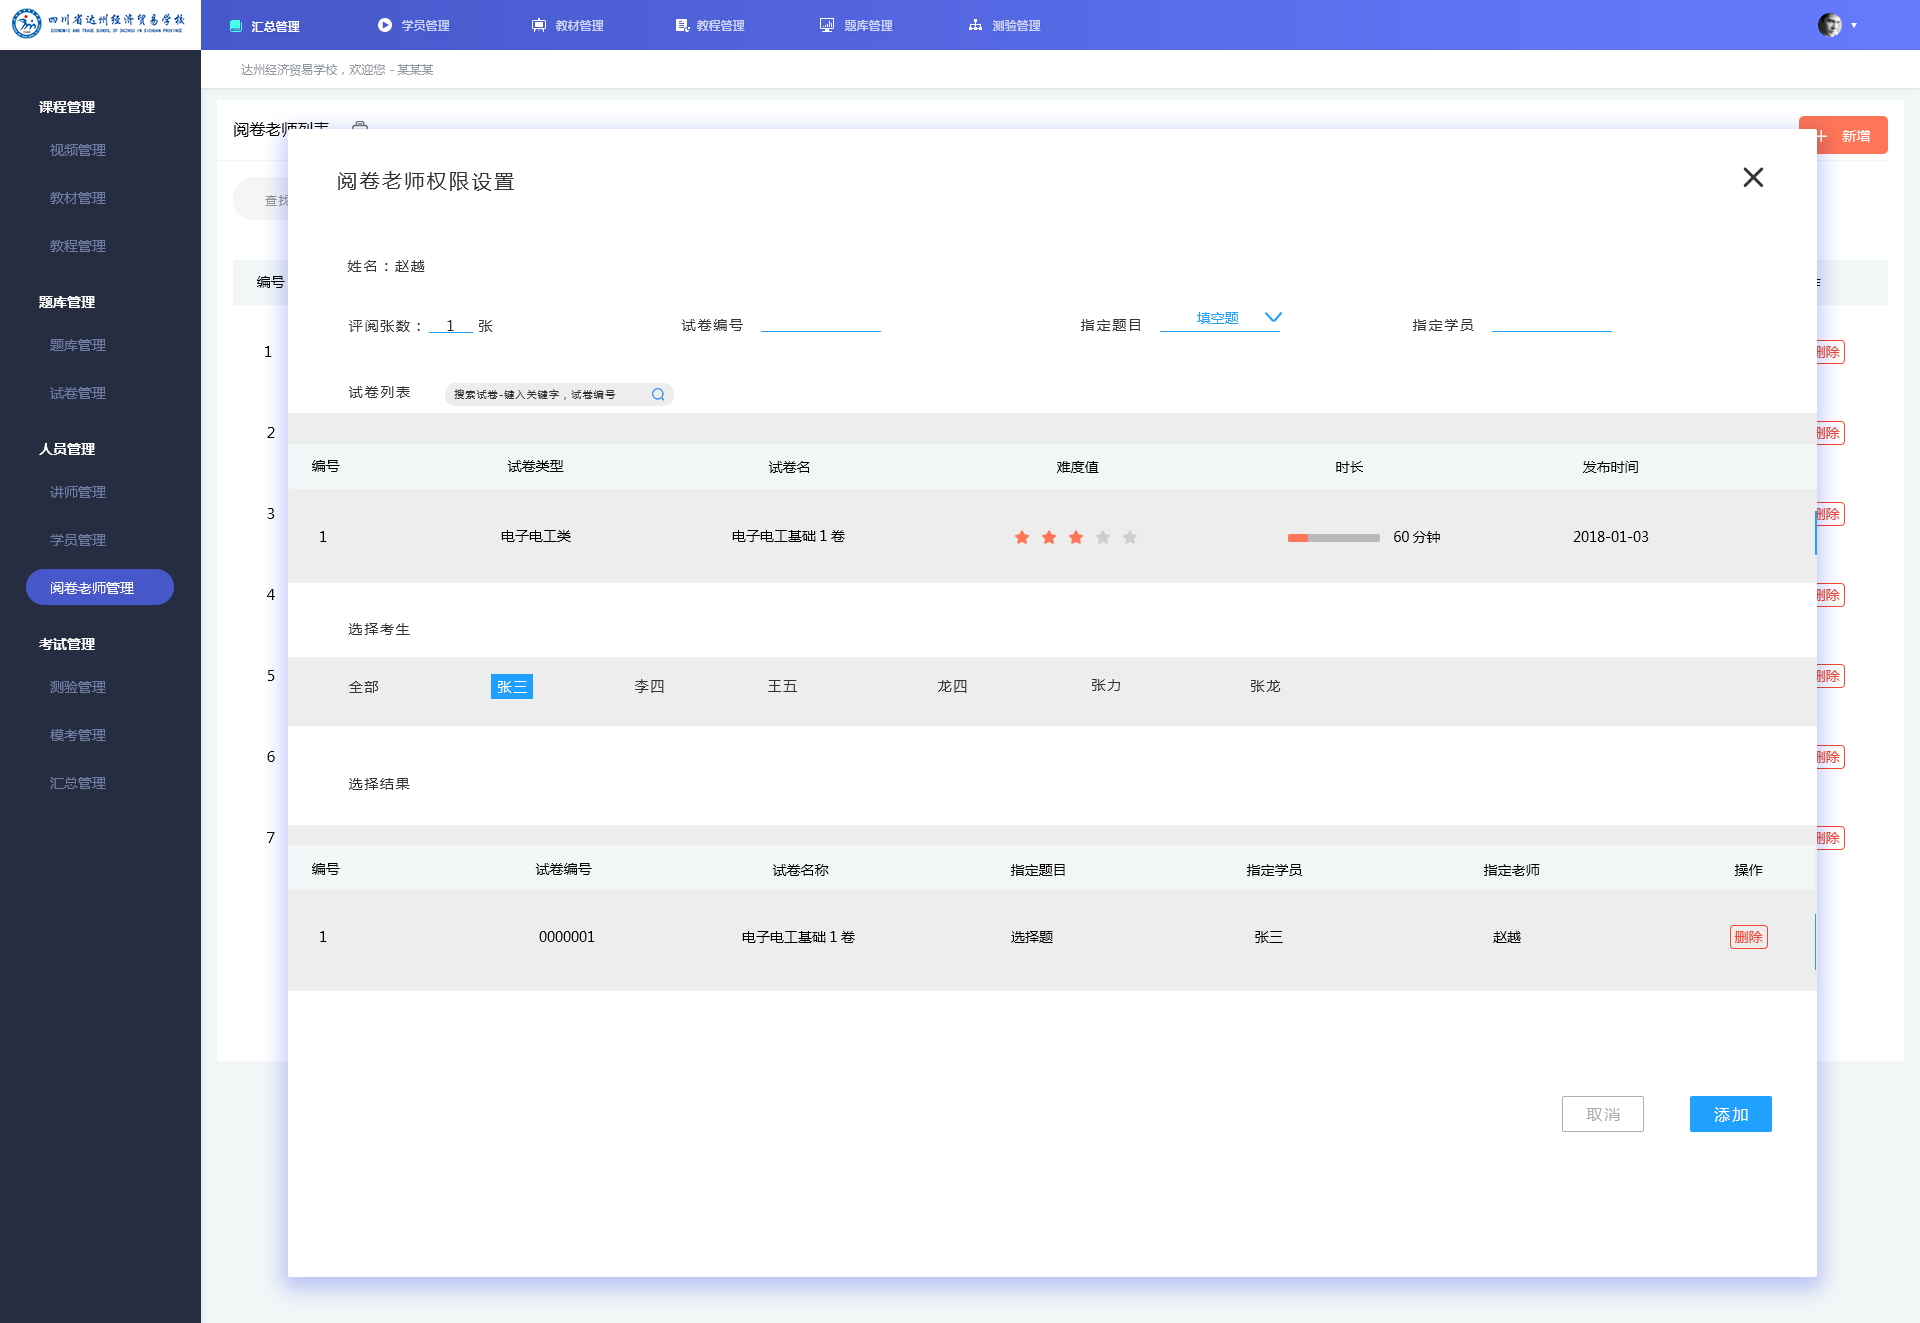Screen dimensions: 1920x1323
Task: Click the 60 分钟 duration progress bar
Action: coord(1334,538)
